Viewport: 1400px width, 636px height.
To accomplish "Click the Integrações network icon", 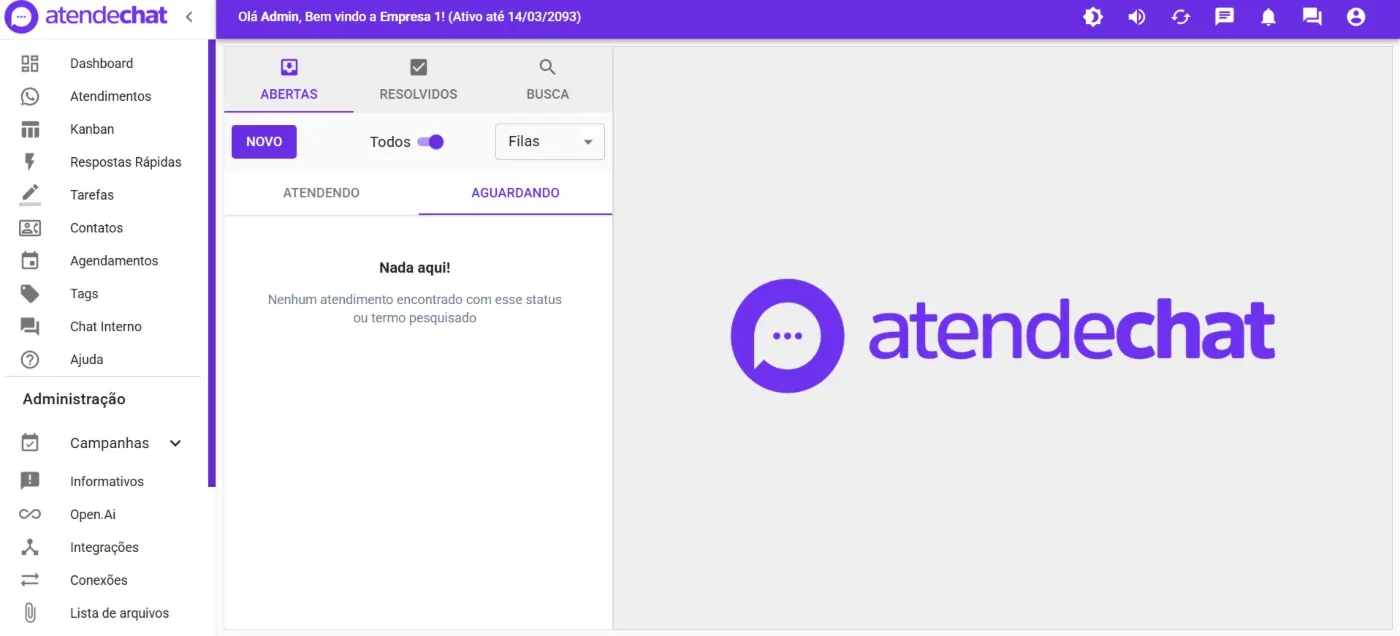I will (x=30, y=547).
